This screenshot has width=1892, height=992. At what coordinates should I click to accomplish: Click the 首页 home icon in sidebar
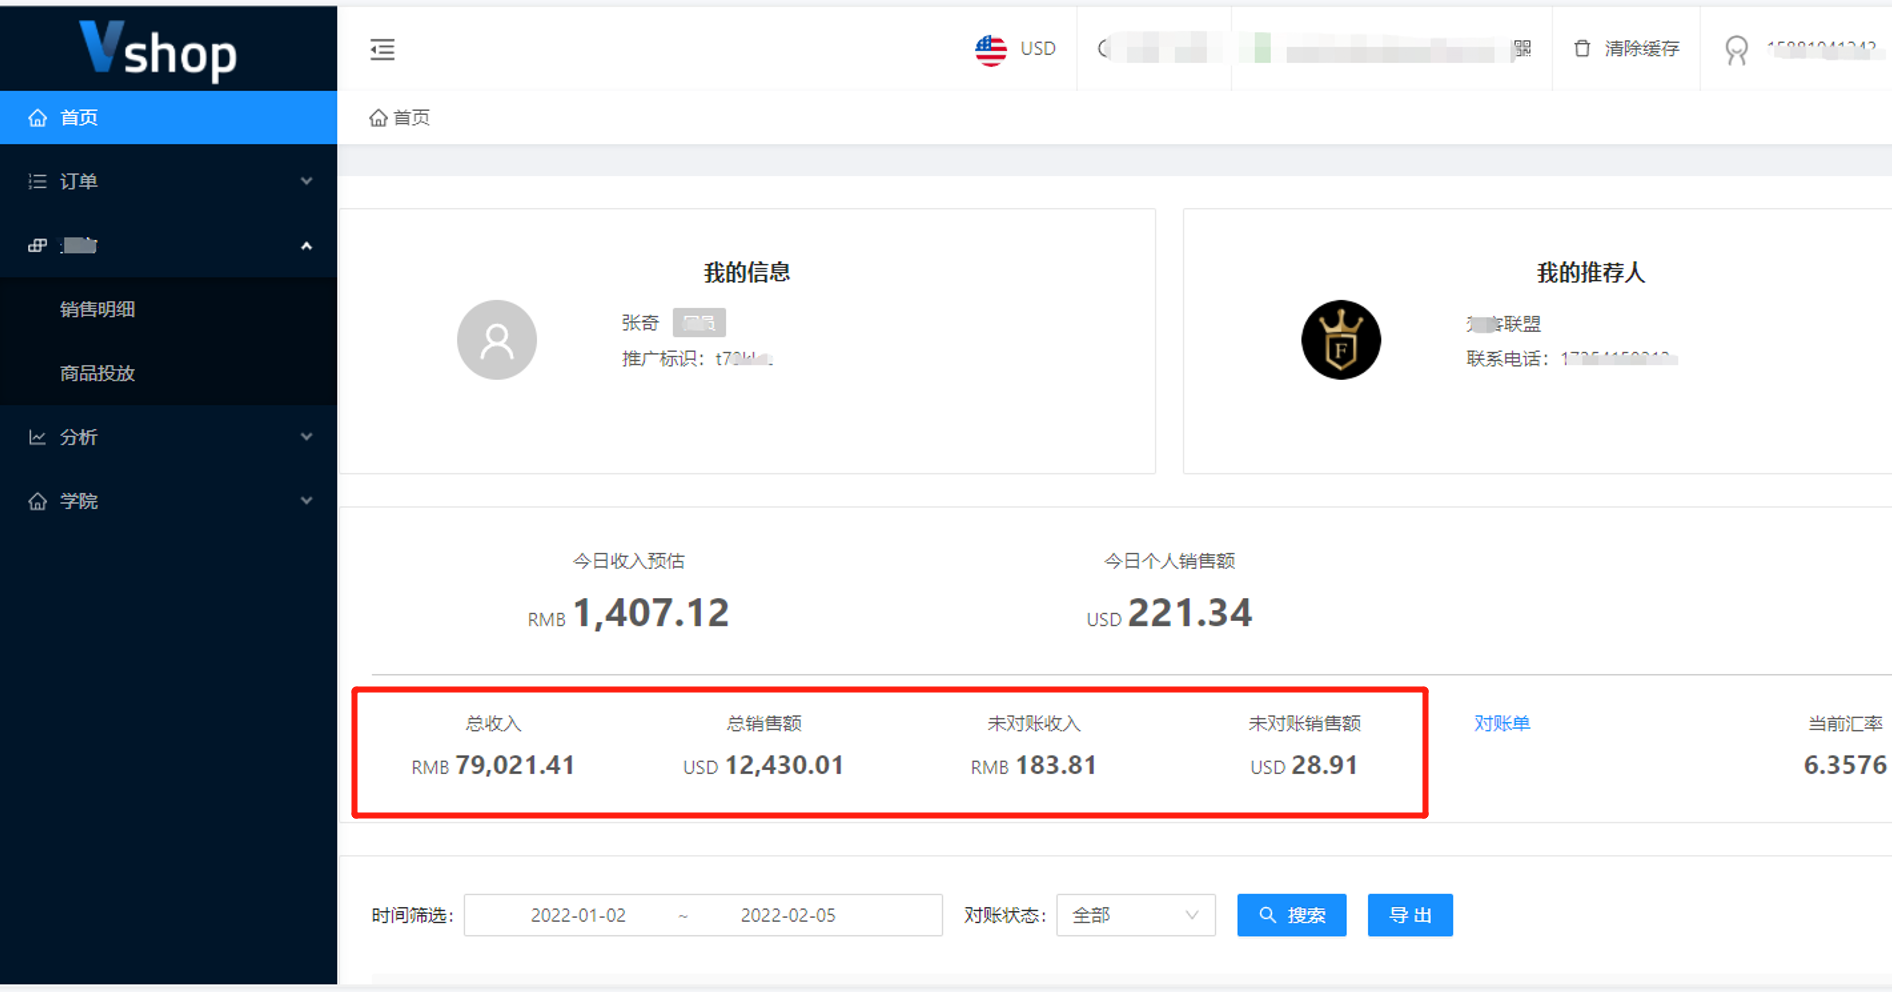tap(38, 117)
